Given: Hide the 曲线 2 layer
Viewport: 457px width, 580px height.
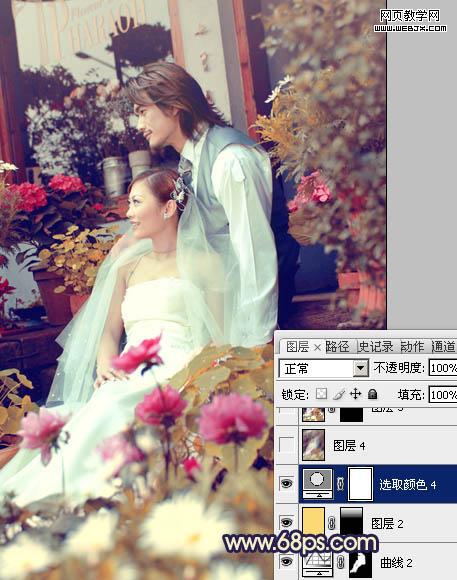Looking at the screenshot, I should coord(286,562).
